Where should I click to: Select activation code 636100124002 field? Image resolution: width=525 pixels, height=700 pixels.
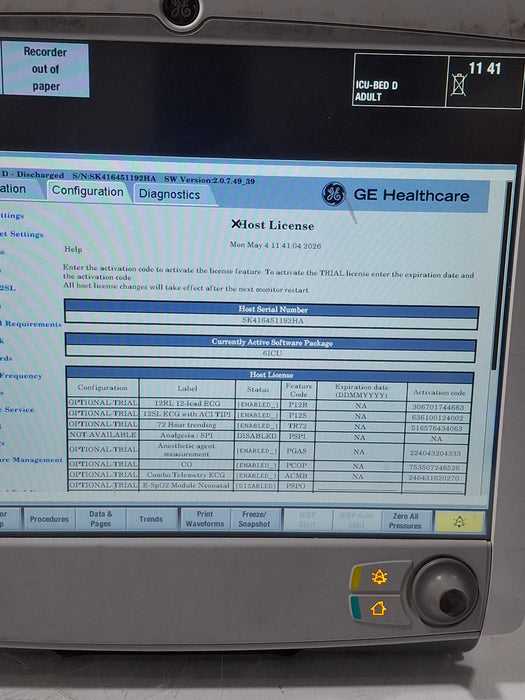coord(438,418)
